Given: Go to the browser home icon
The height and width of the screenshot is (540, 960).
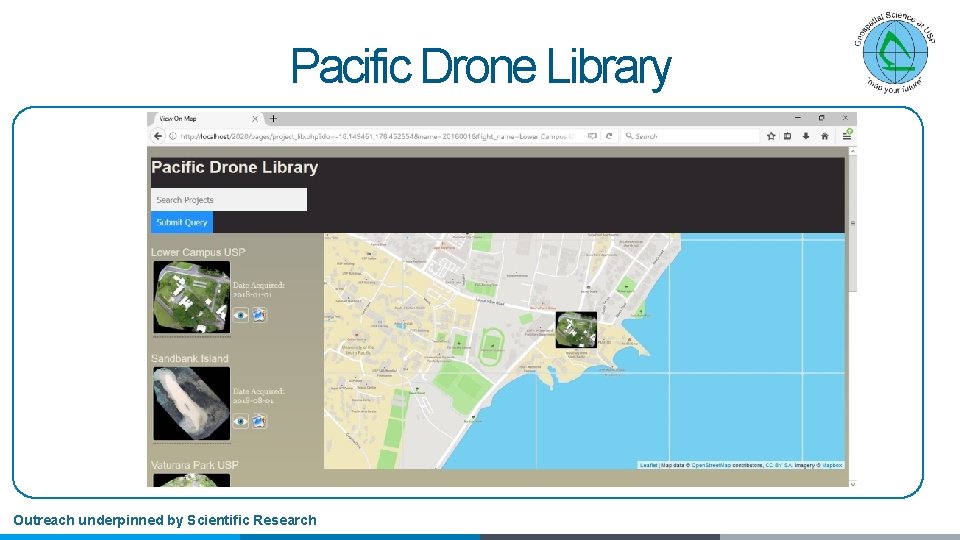Looking at the screenshot, I should 825,136.
